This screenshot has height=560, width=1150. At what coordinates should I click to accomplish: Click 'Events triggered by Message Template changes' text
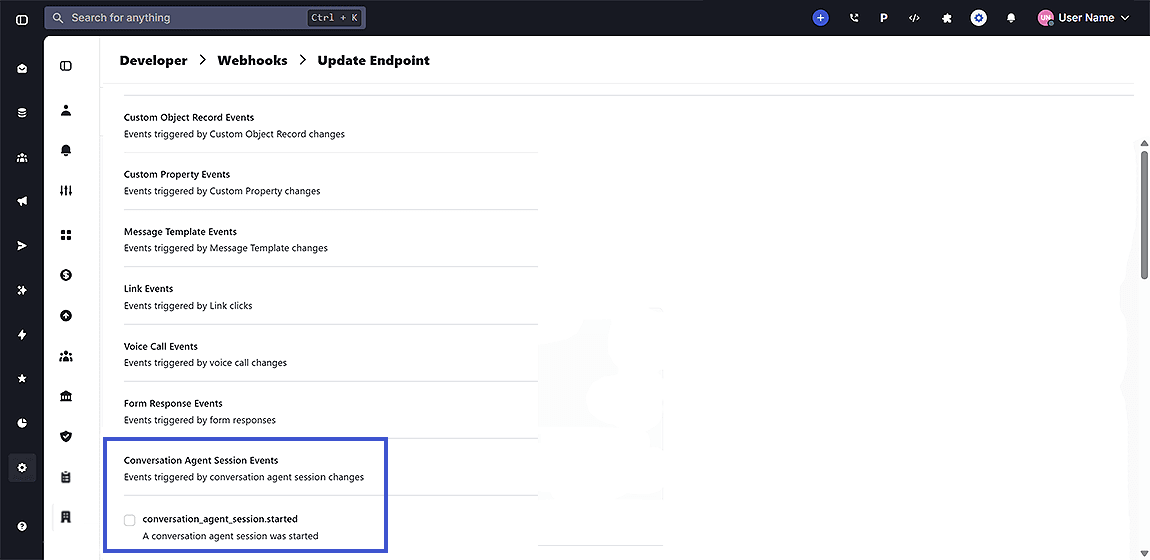coord(226,248)
